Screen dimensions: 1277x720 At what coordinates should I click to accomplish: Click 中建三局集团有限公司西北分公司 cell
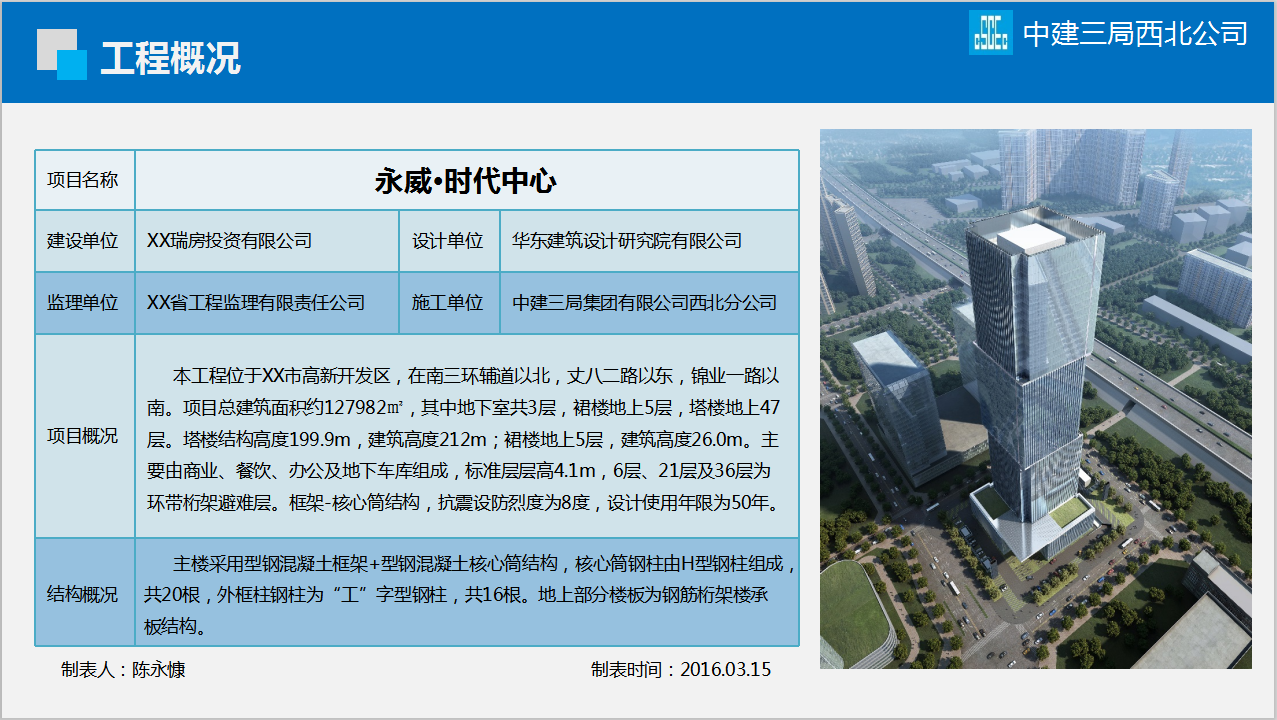649,303
